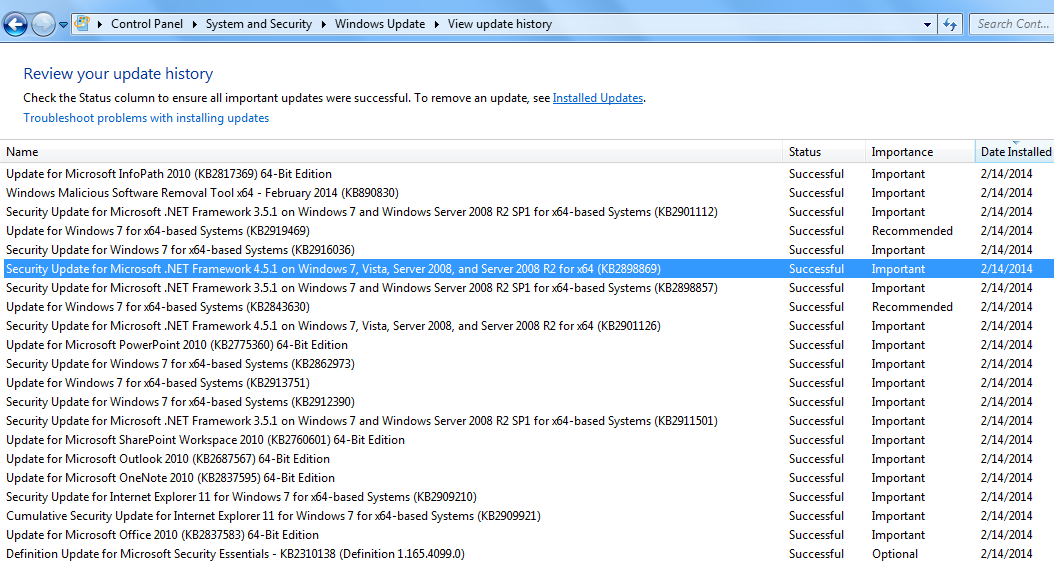Image resolution: width=1054 pixels, height=563 pixels.
Task: Select the .NET Framework 4.5.1 KB2901126 row
Action: click(x=527, y=326)
